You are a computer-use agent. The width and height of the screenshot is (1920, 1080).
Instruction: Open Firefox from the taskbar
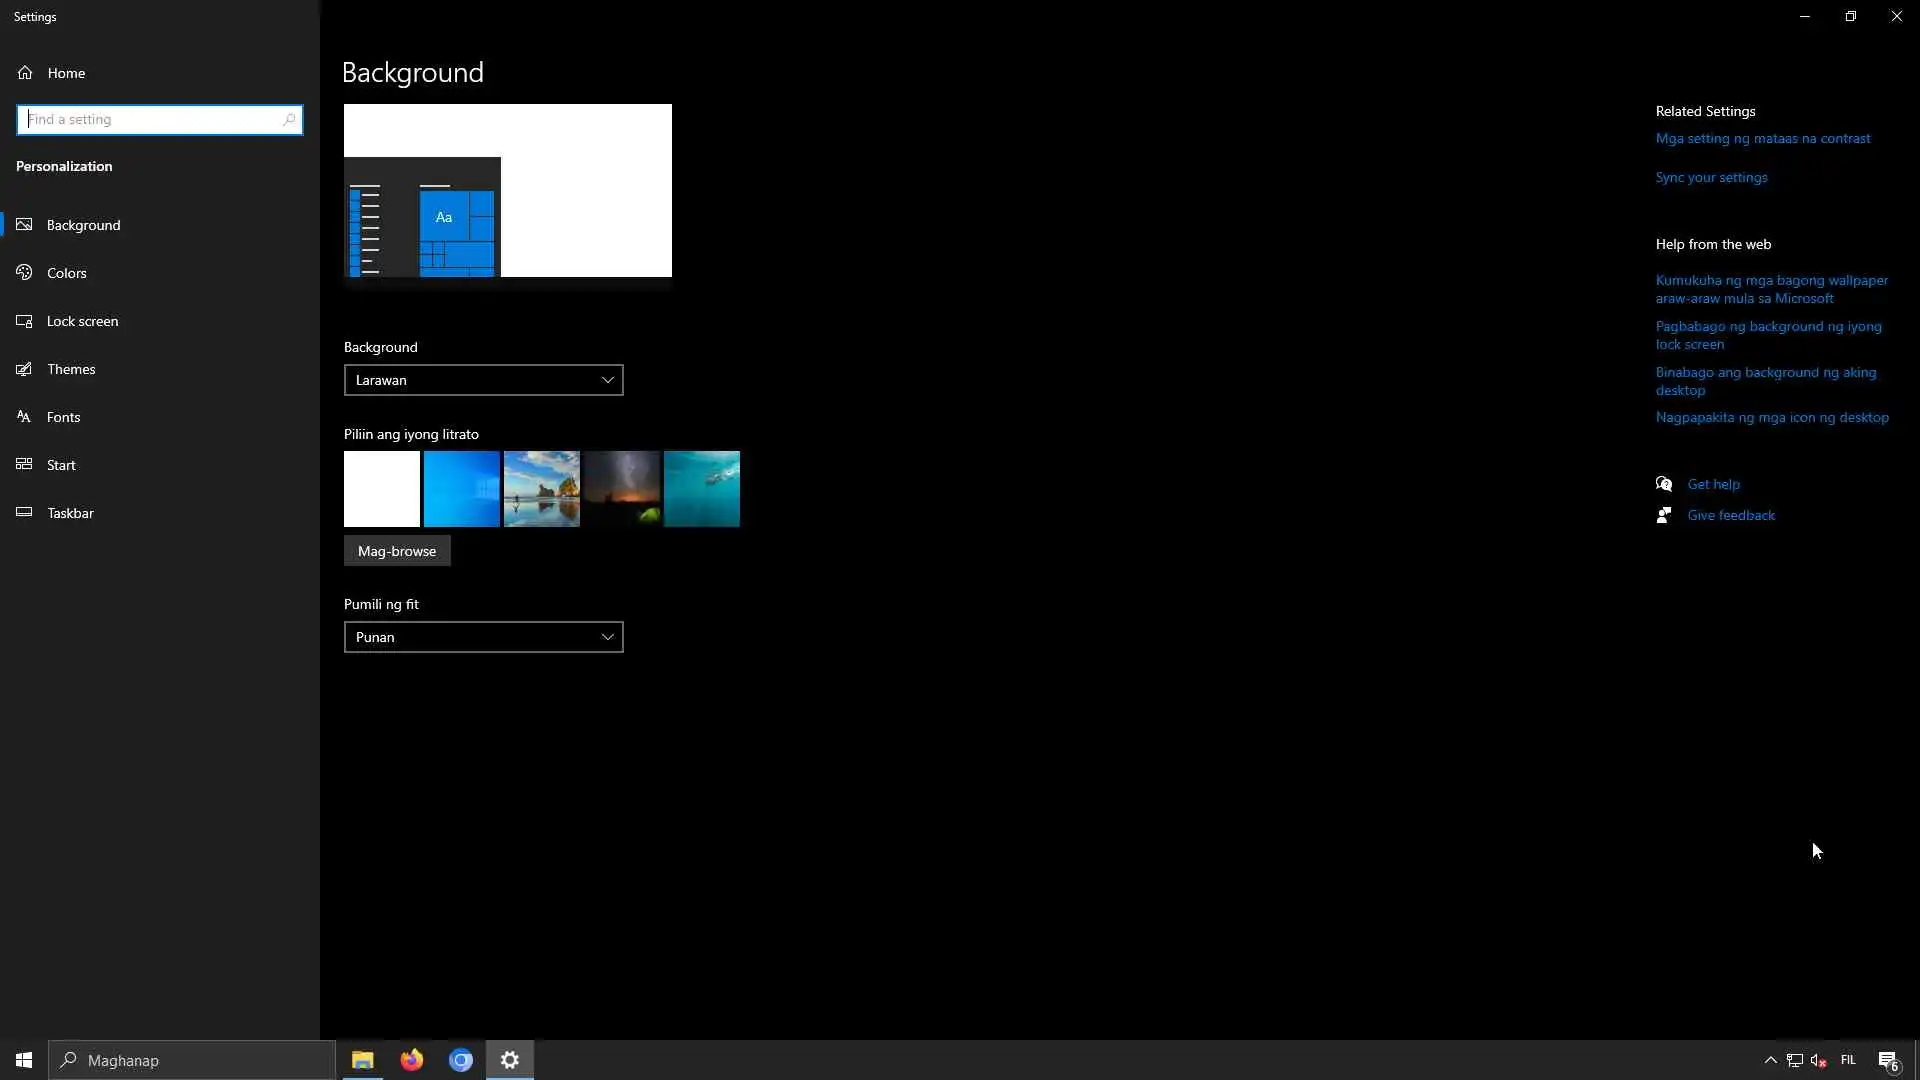[412, 1060]
